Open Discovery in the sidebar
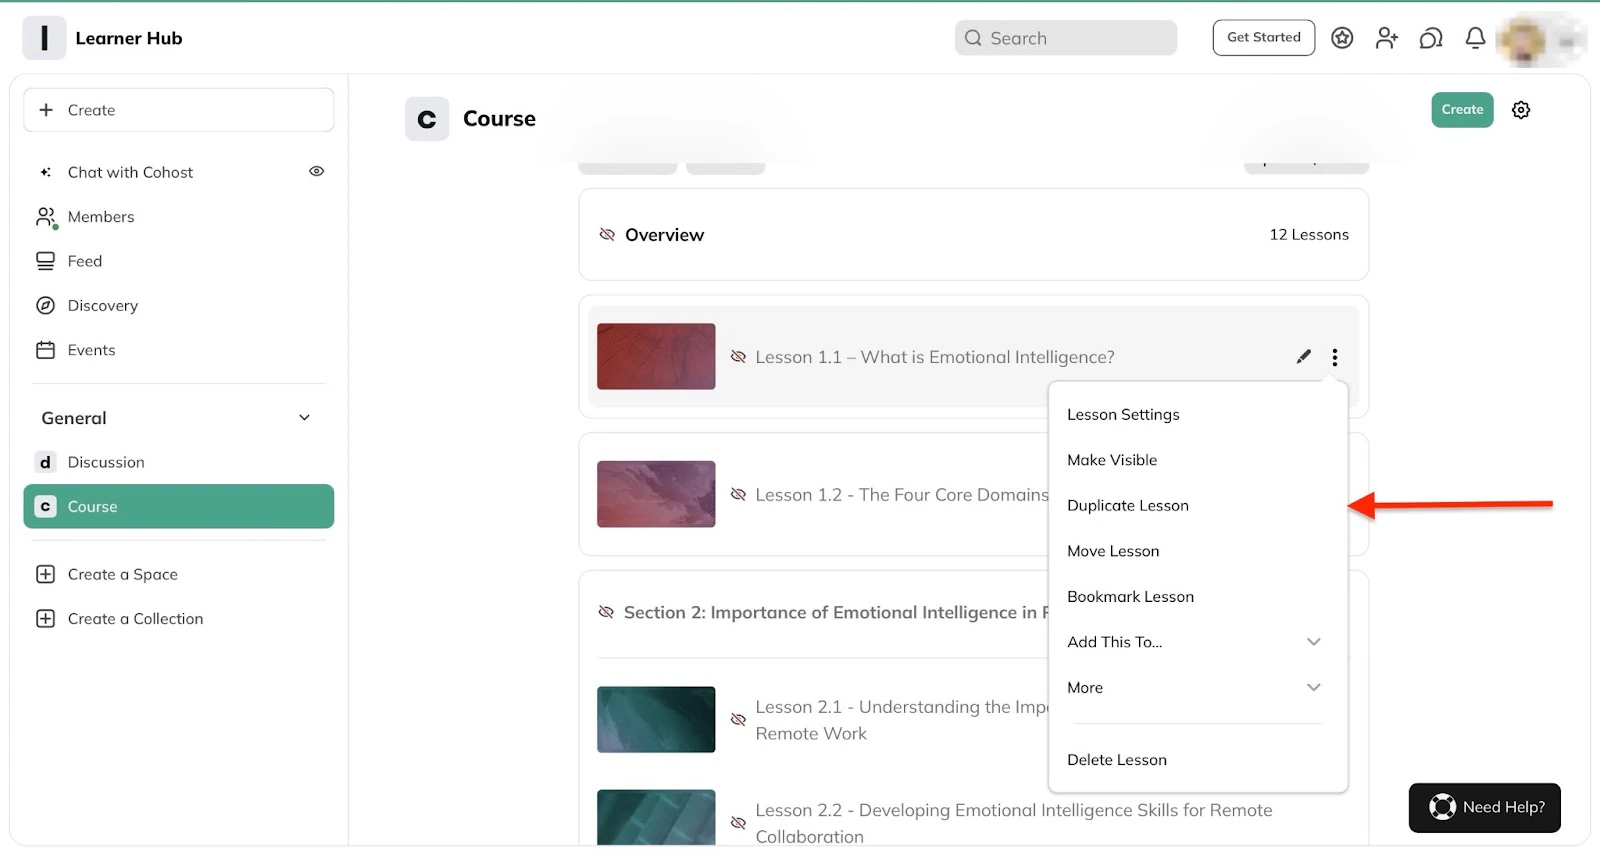The image size is (1600, 855). pos(103,306)
